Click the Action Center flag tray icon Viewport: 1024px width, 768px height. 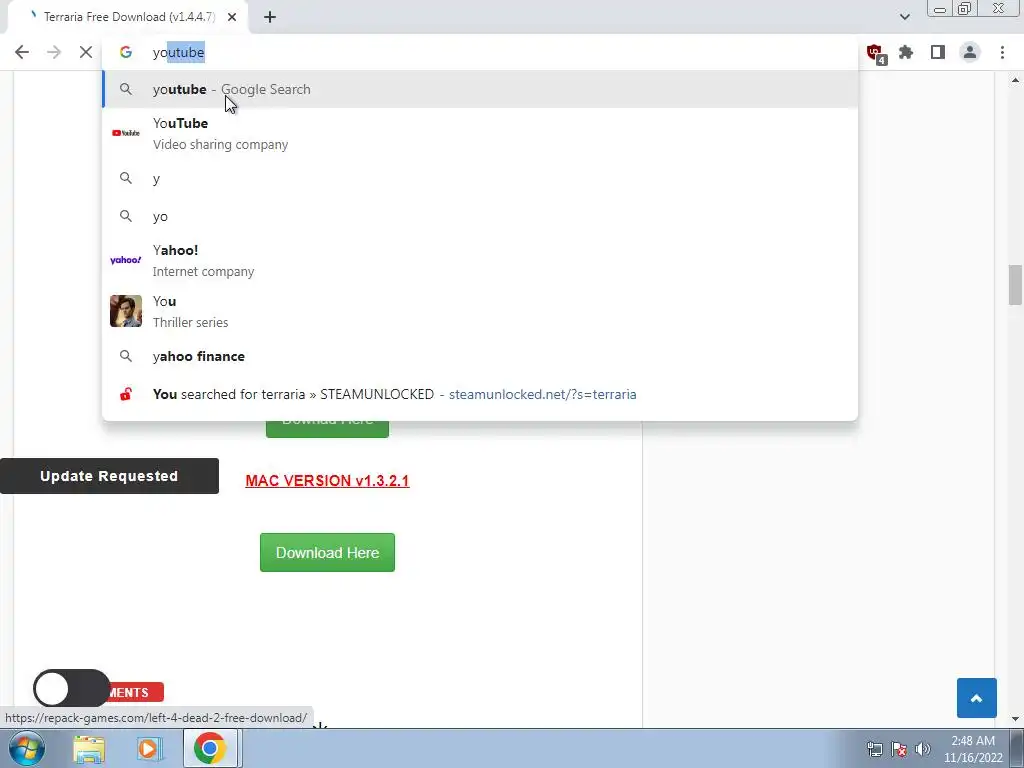coord(899,749)
